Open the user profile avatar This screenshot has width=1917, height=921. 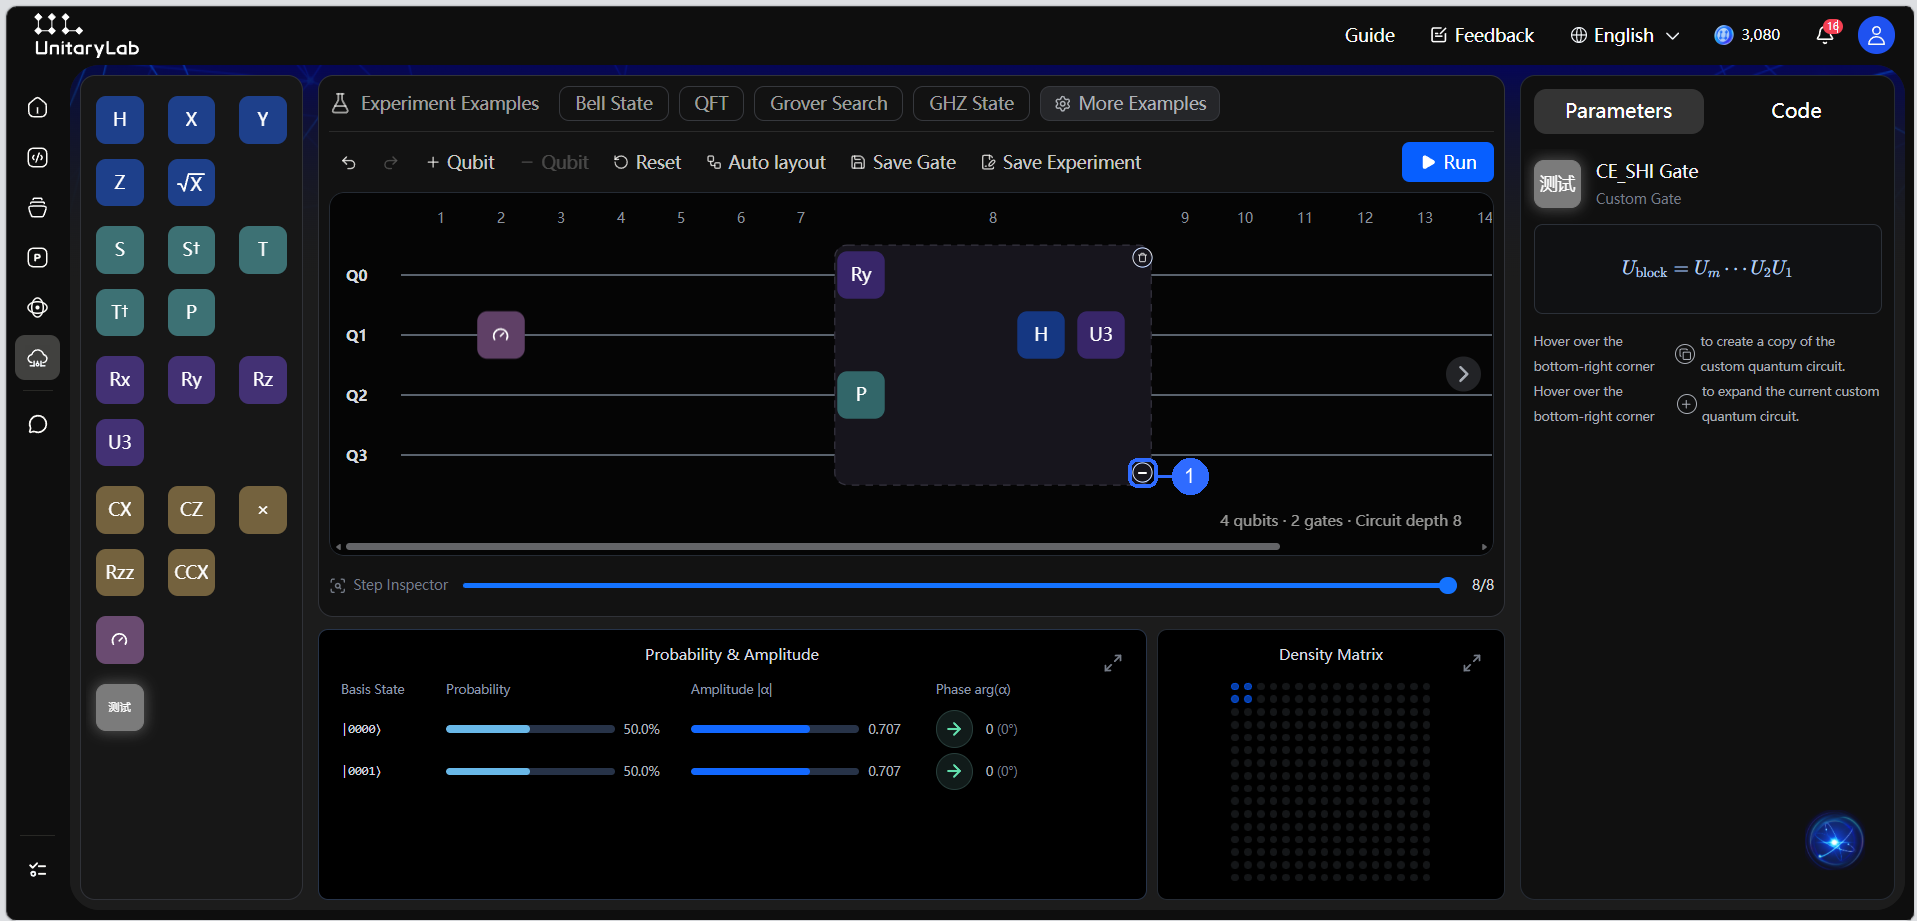tap(1876, 35)
